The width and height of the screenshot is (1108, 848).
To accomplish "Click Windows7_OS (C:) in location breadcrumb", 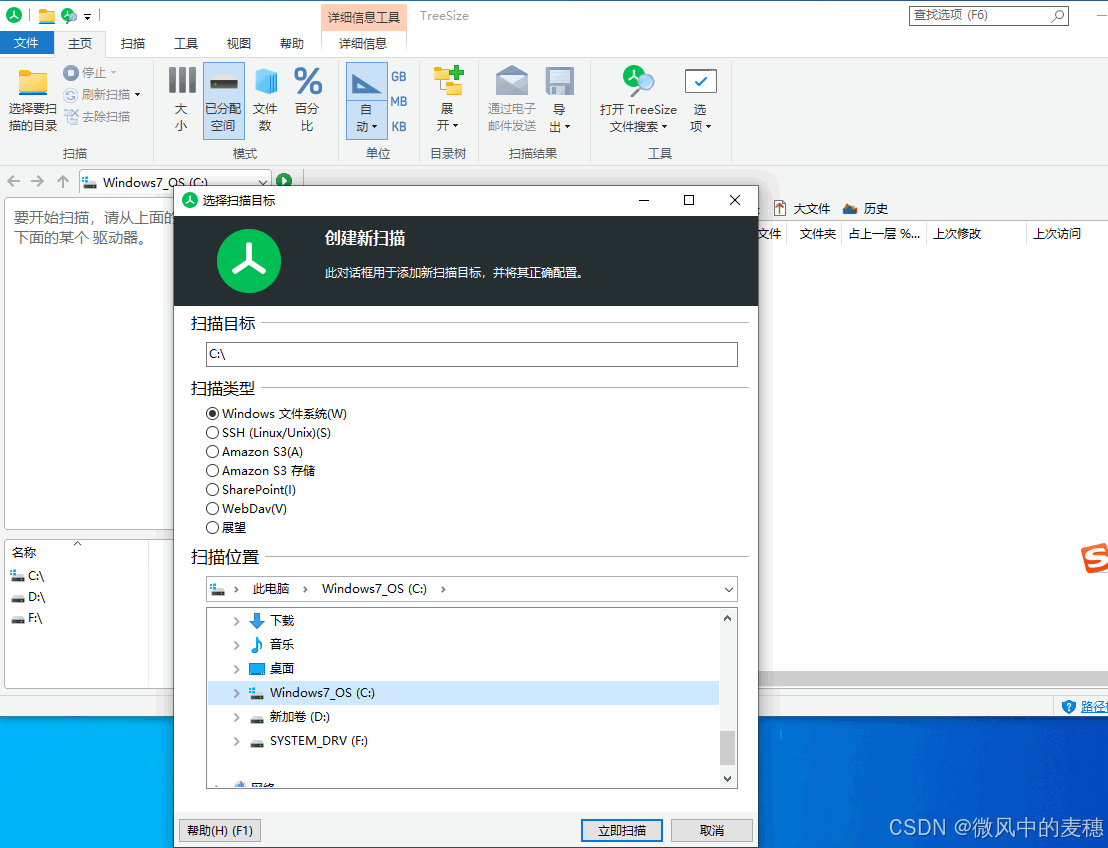I will tap(375, 589).
